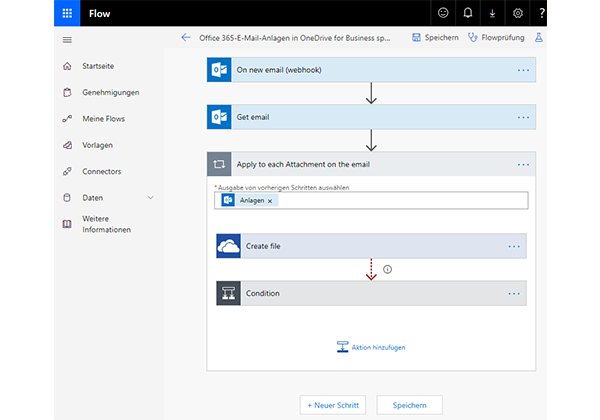Open Daten menu item

tap(93, 198)
